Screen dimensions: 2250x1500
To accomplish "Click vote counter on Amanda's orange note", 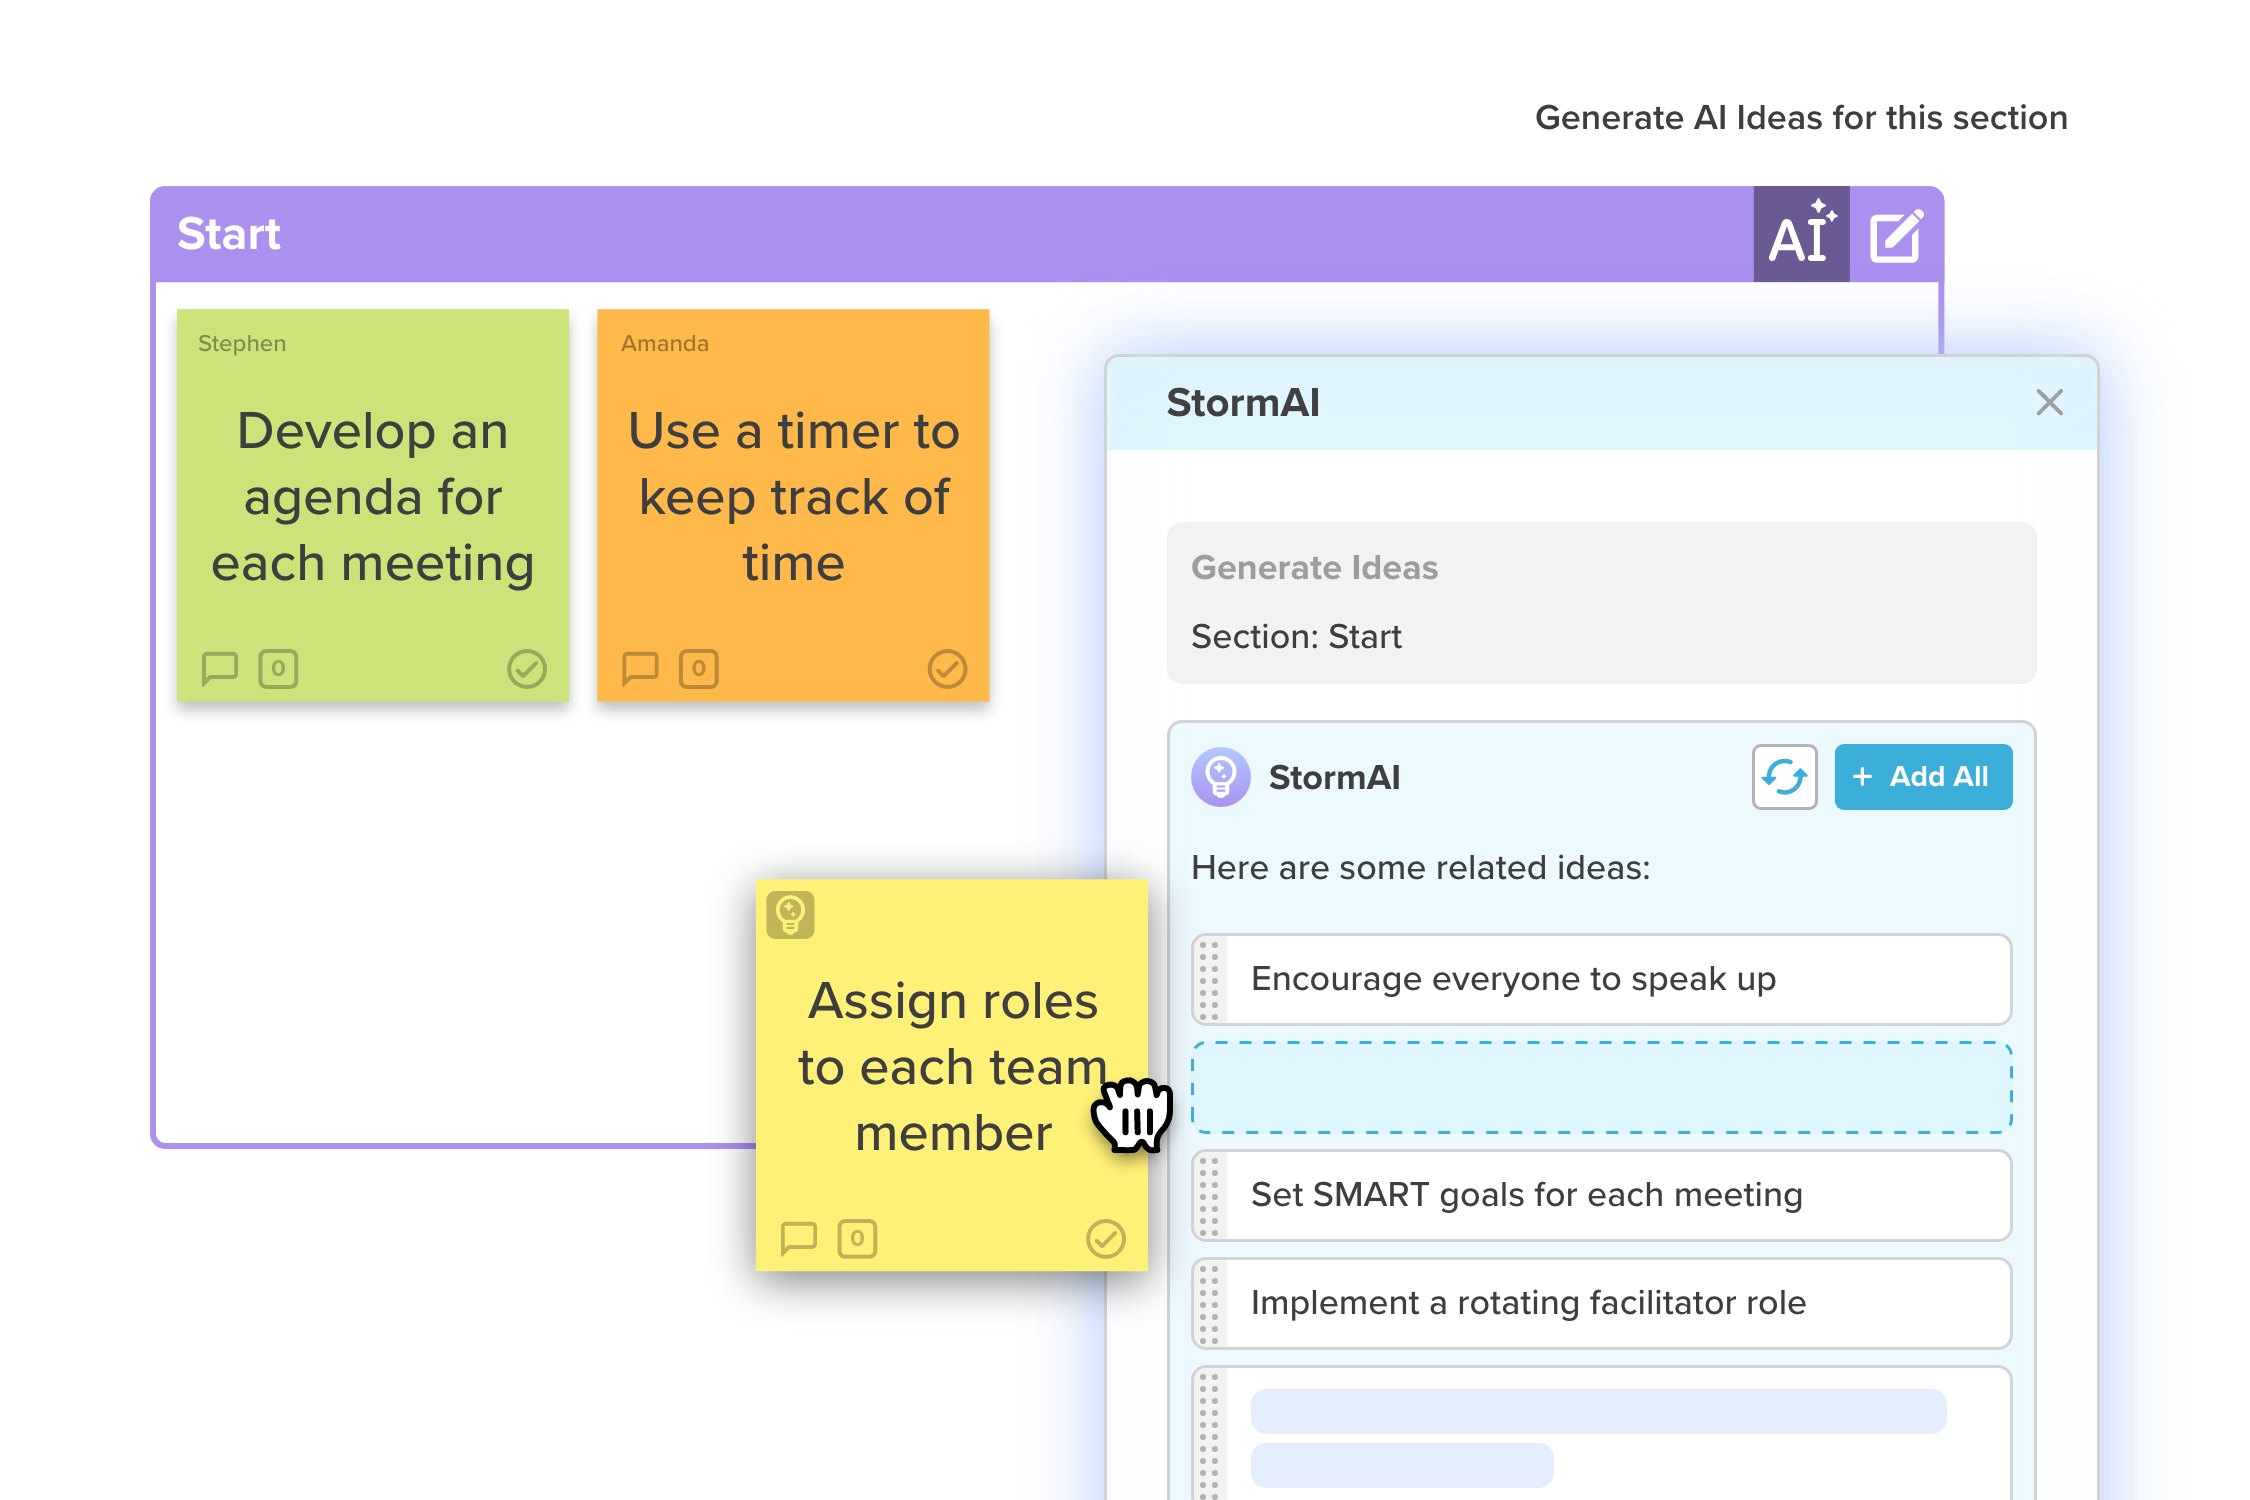I will [699, 668].
